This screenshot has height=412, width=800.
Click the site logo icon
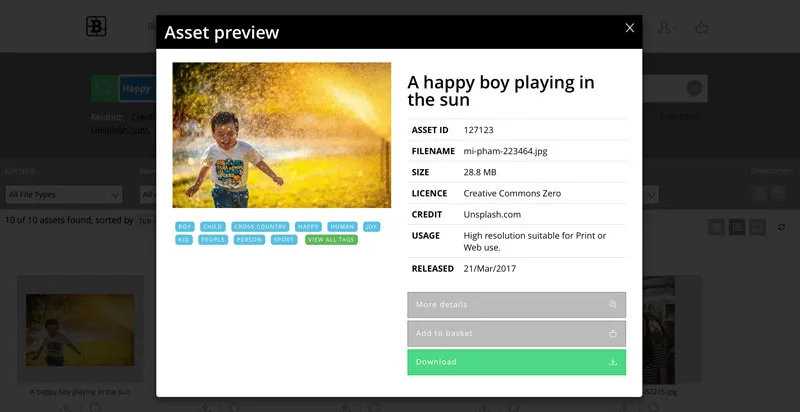[96, 27]
